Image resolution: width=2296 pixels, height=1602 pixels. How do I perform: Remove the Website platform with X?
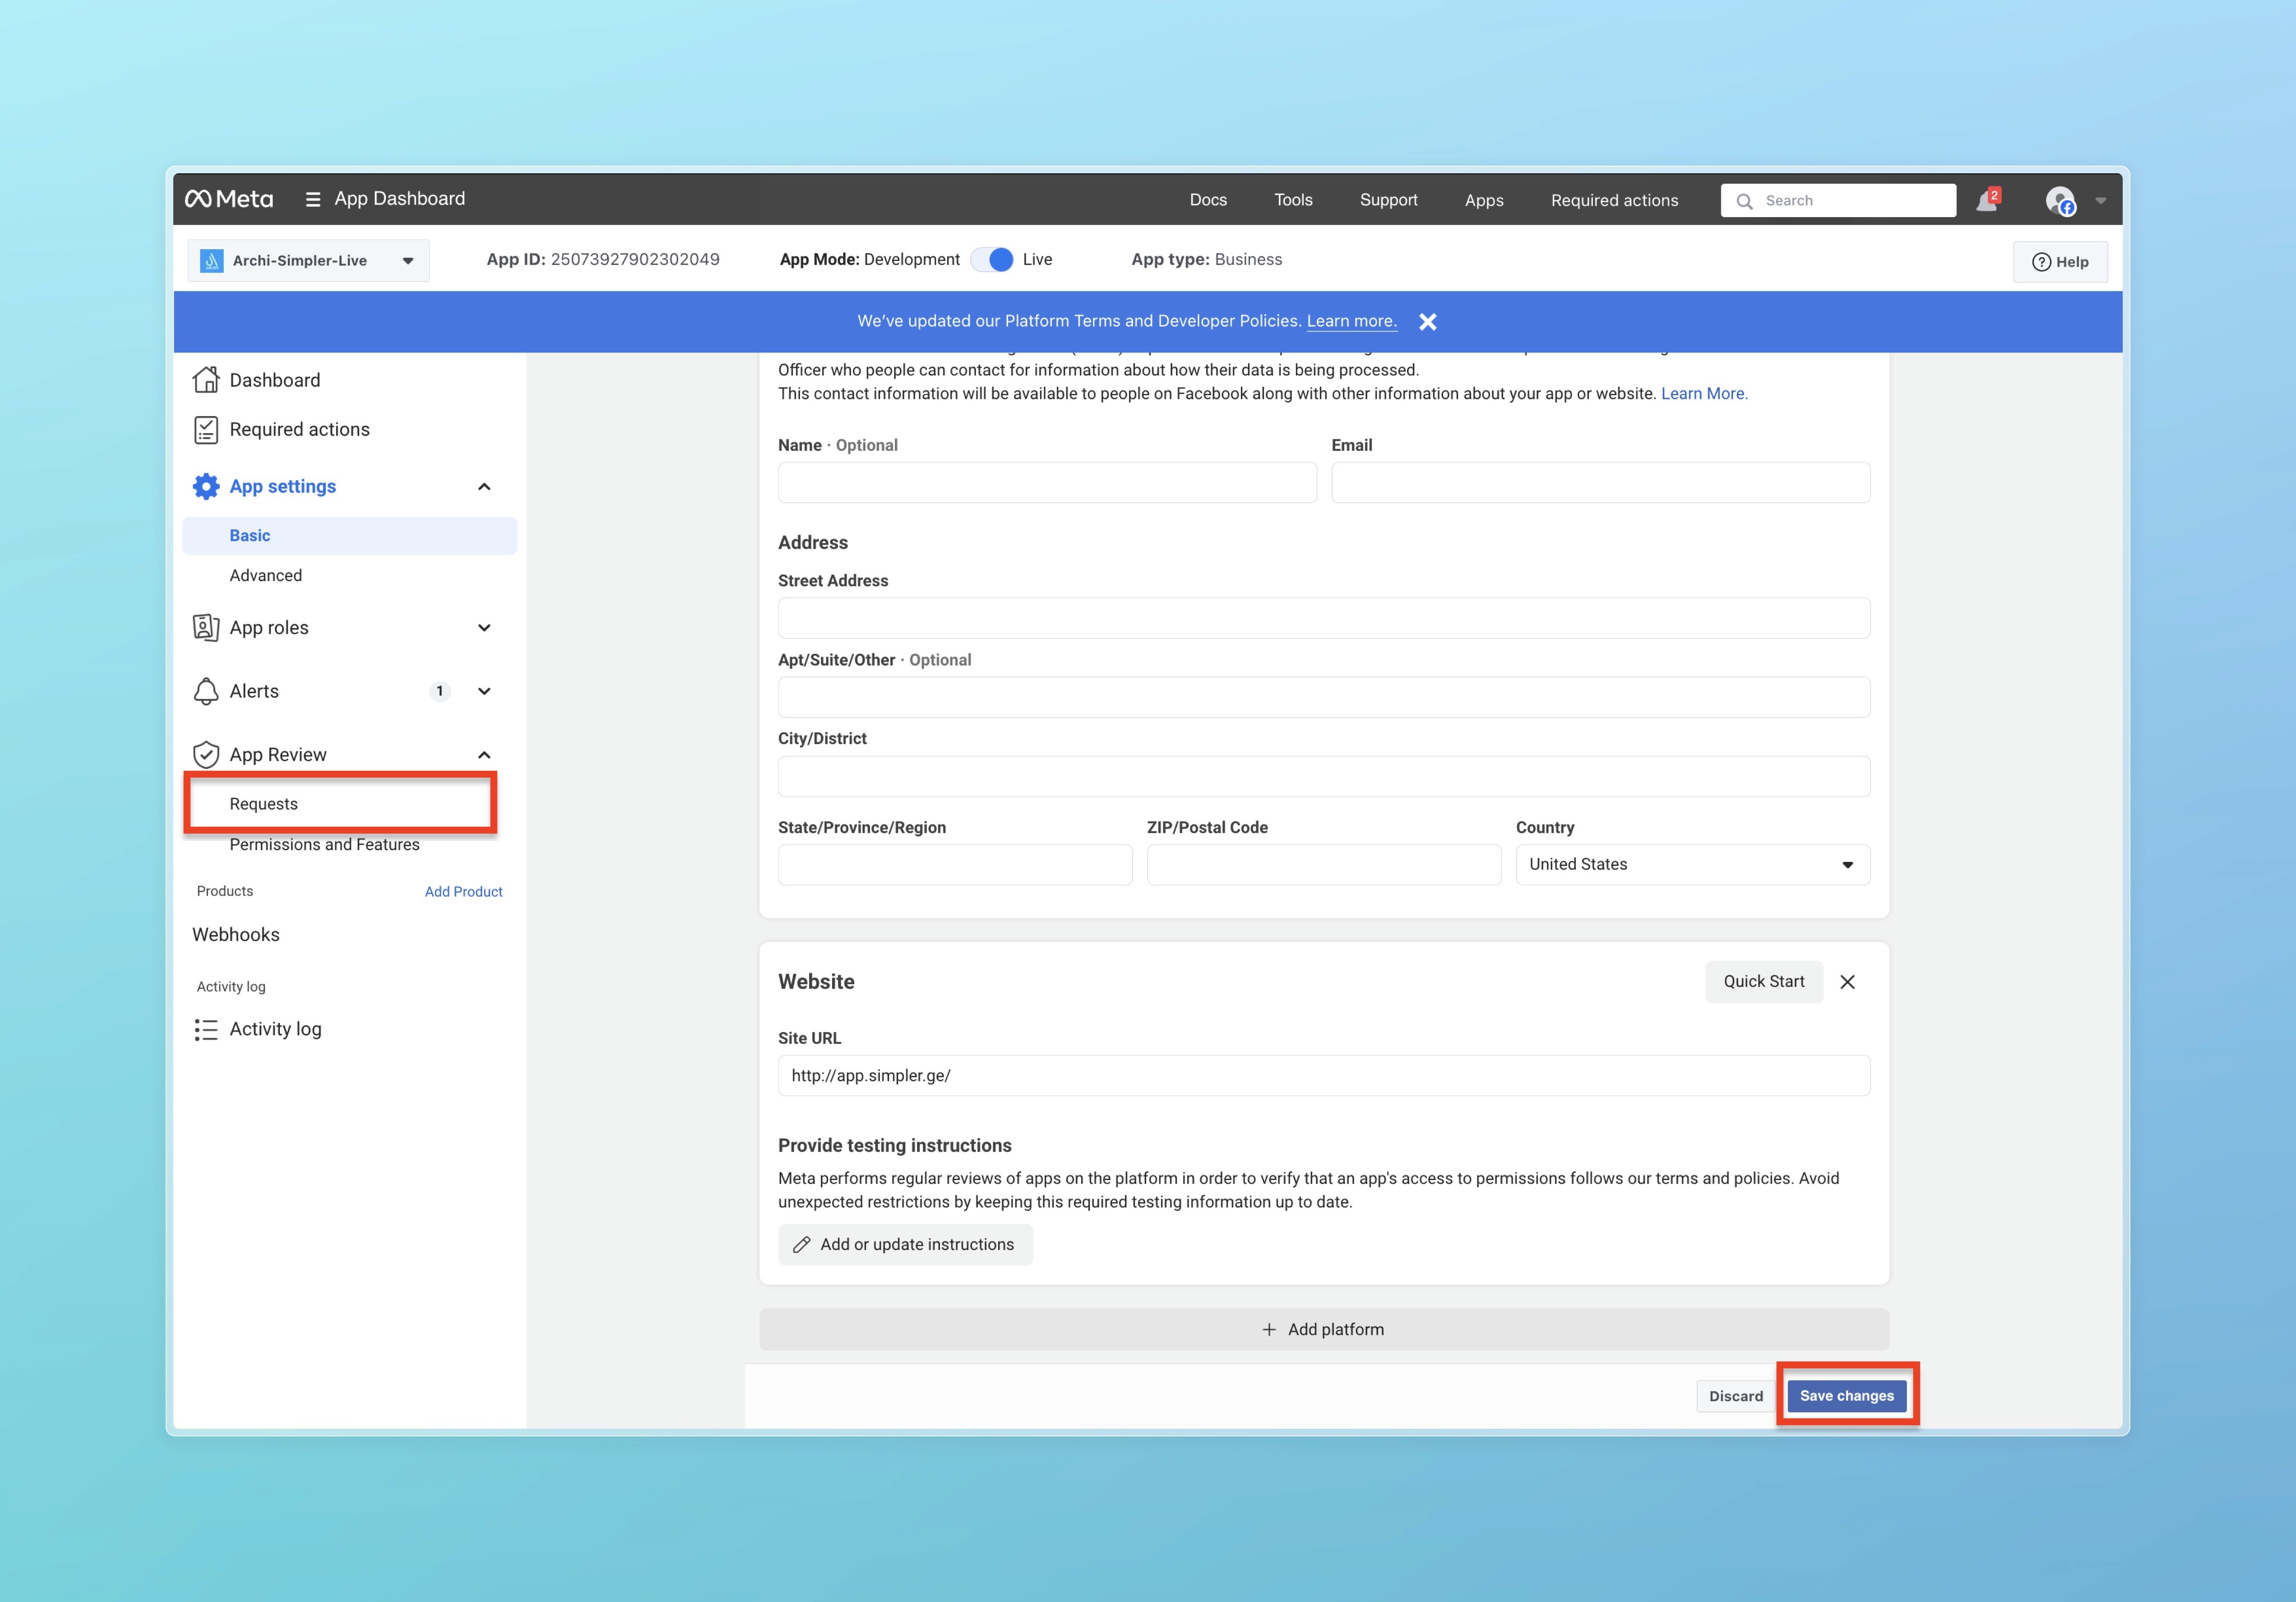pyautogui.click(x=1847, y=982)
